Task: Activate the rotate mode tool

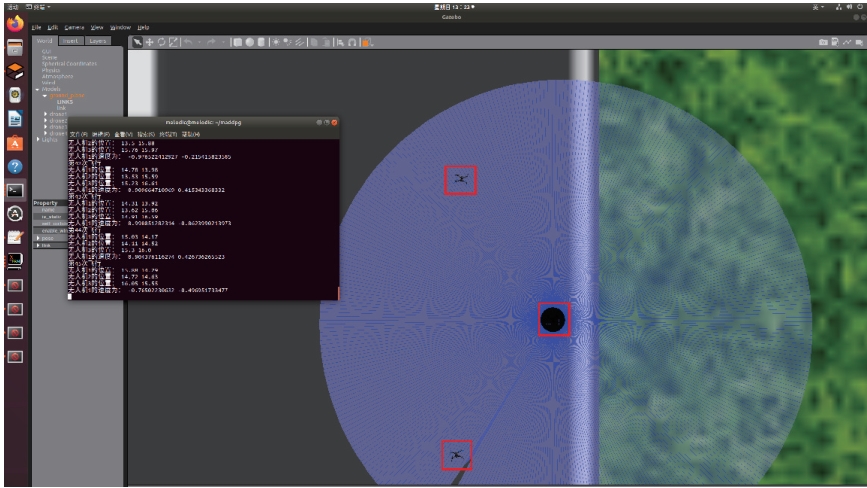Action: click(x=161, y=42)
